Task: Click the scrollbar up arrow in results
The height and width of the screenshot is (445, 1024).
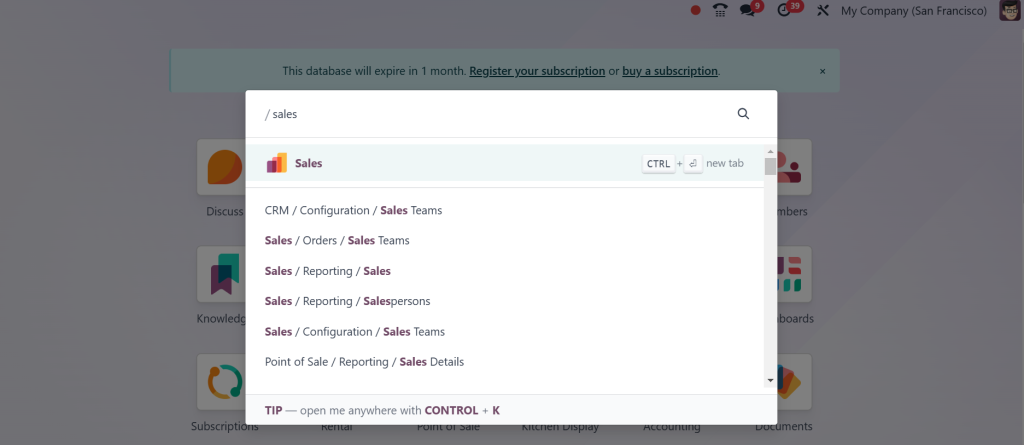Action: coord(771,151)
